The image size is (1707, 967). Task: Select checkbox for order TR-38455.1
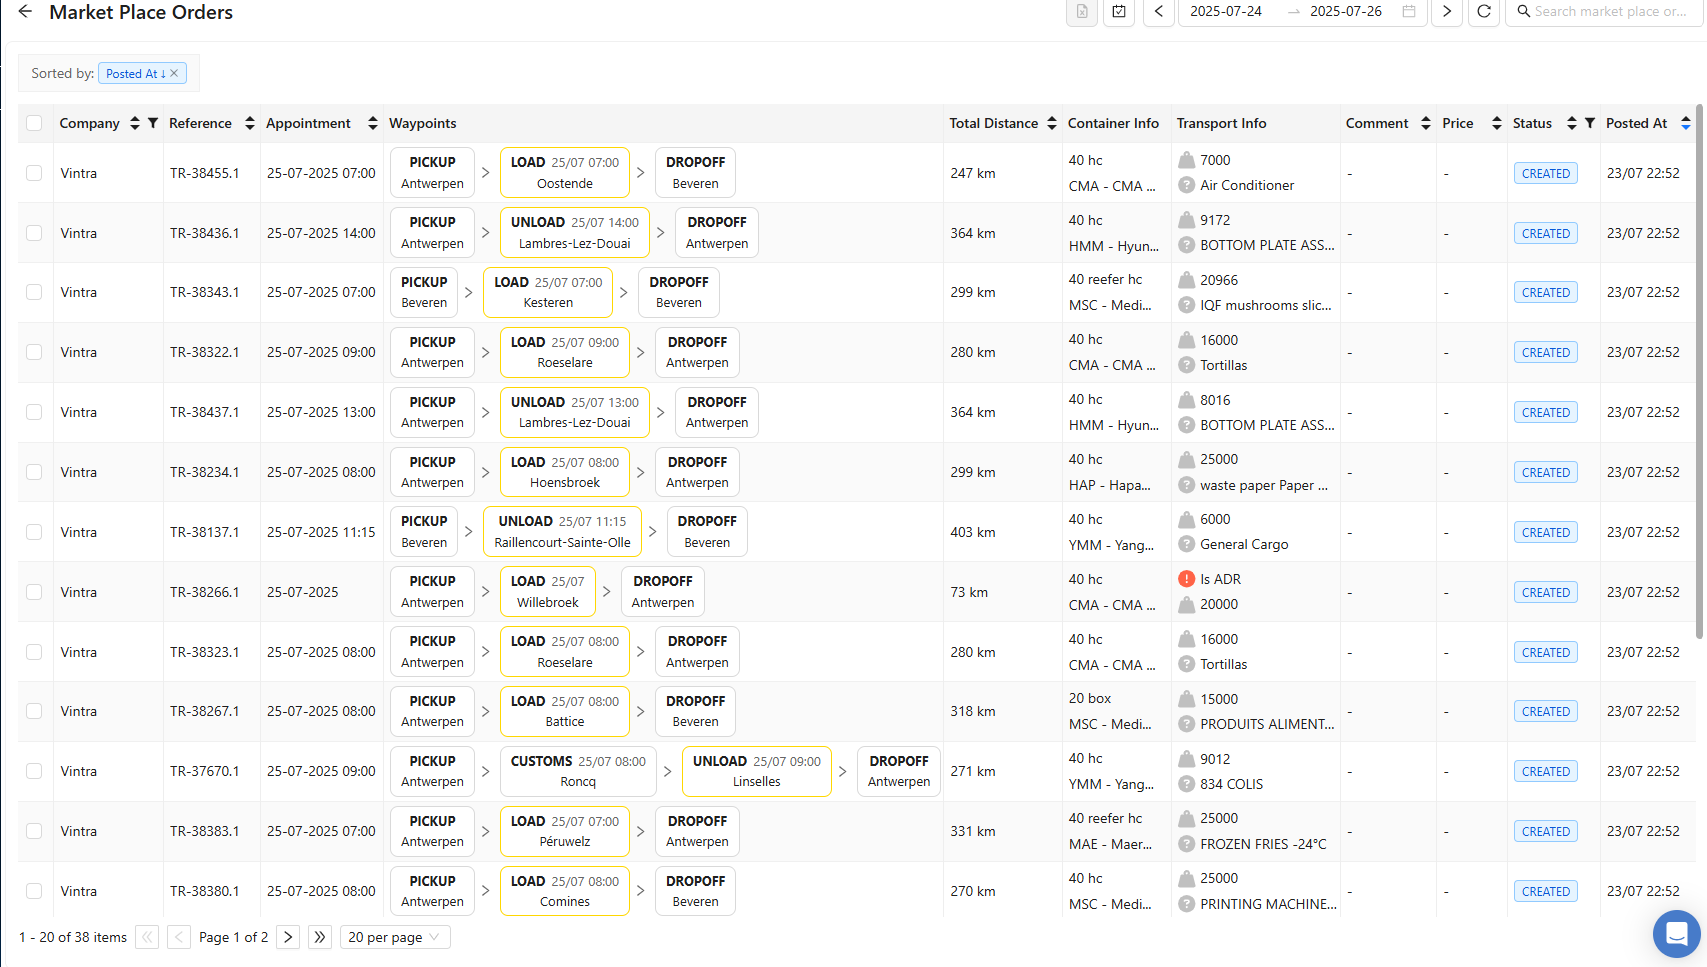pos(34,173)
